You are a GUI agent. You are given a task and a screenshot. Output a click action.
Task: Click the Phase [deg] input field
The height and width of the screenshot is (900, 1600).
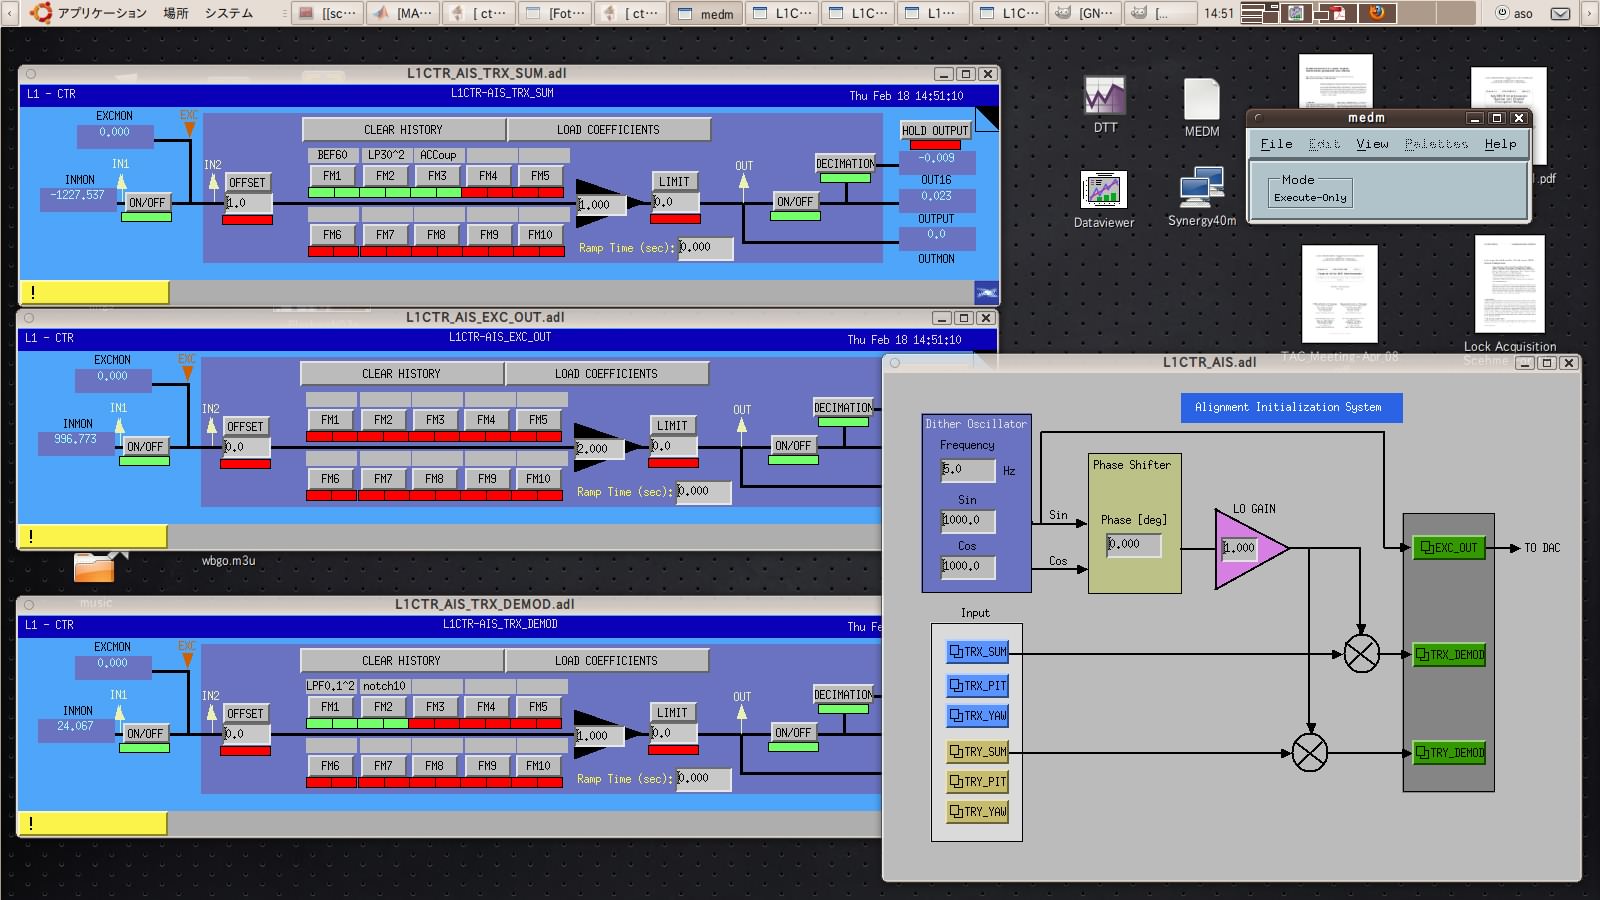1133,544
